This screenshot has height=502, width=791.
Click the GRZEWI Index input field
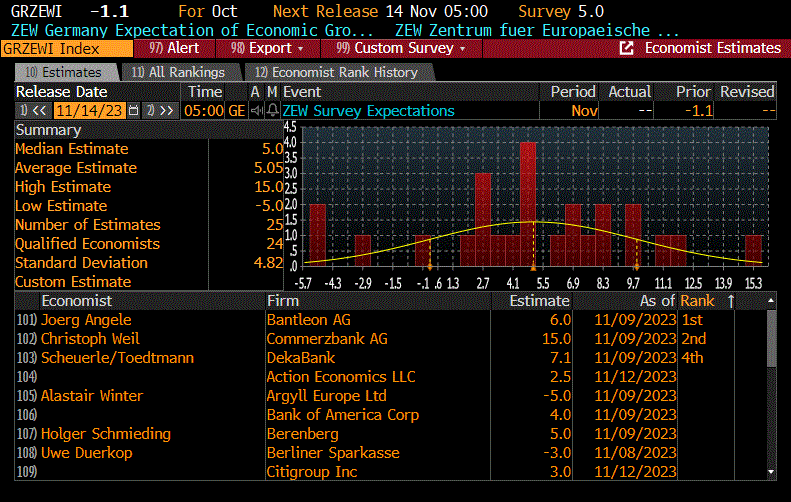coord(67,49)
